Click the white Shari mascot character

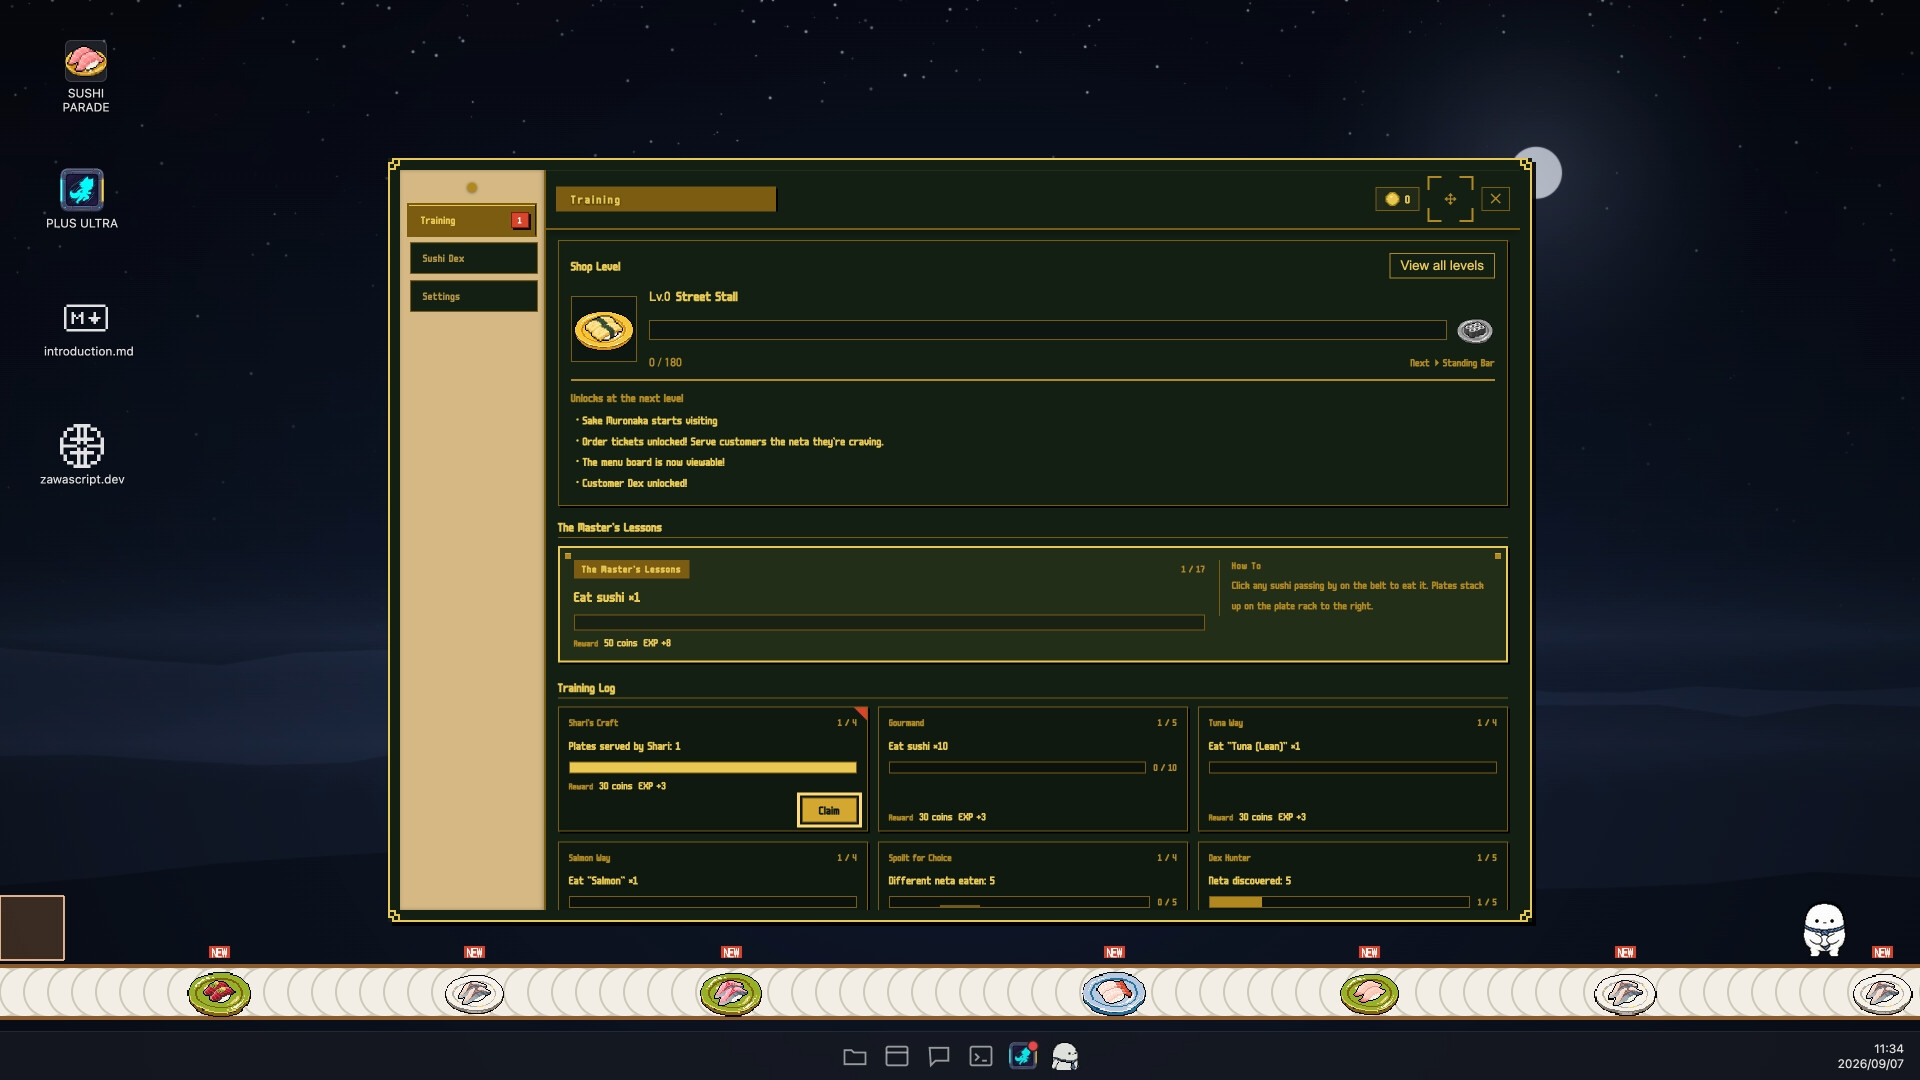pos(1824,931)
